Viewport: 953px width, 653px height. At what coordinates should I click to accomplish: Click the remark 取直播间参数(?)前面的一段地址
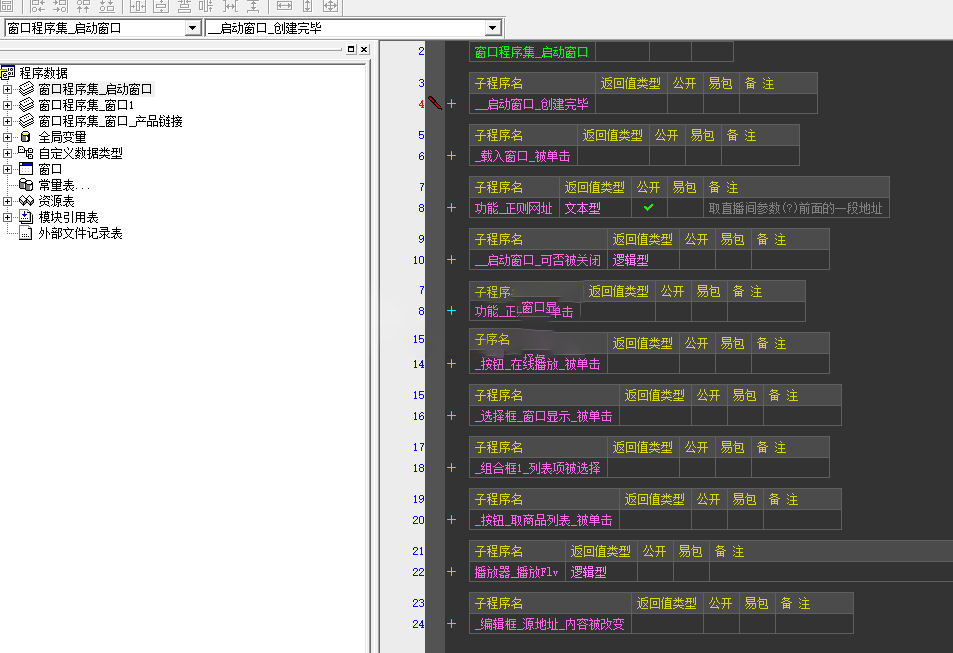[x=796, y=208]
